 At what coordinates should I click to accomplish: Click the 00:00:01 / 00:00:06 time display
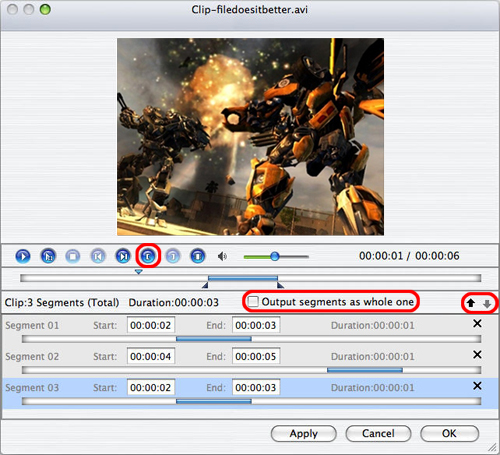[x=409, y=256]
